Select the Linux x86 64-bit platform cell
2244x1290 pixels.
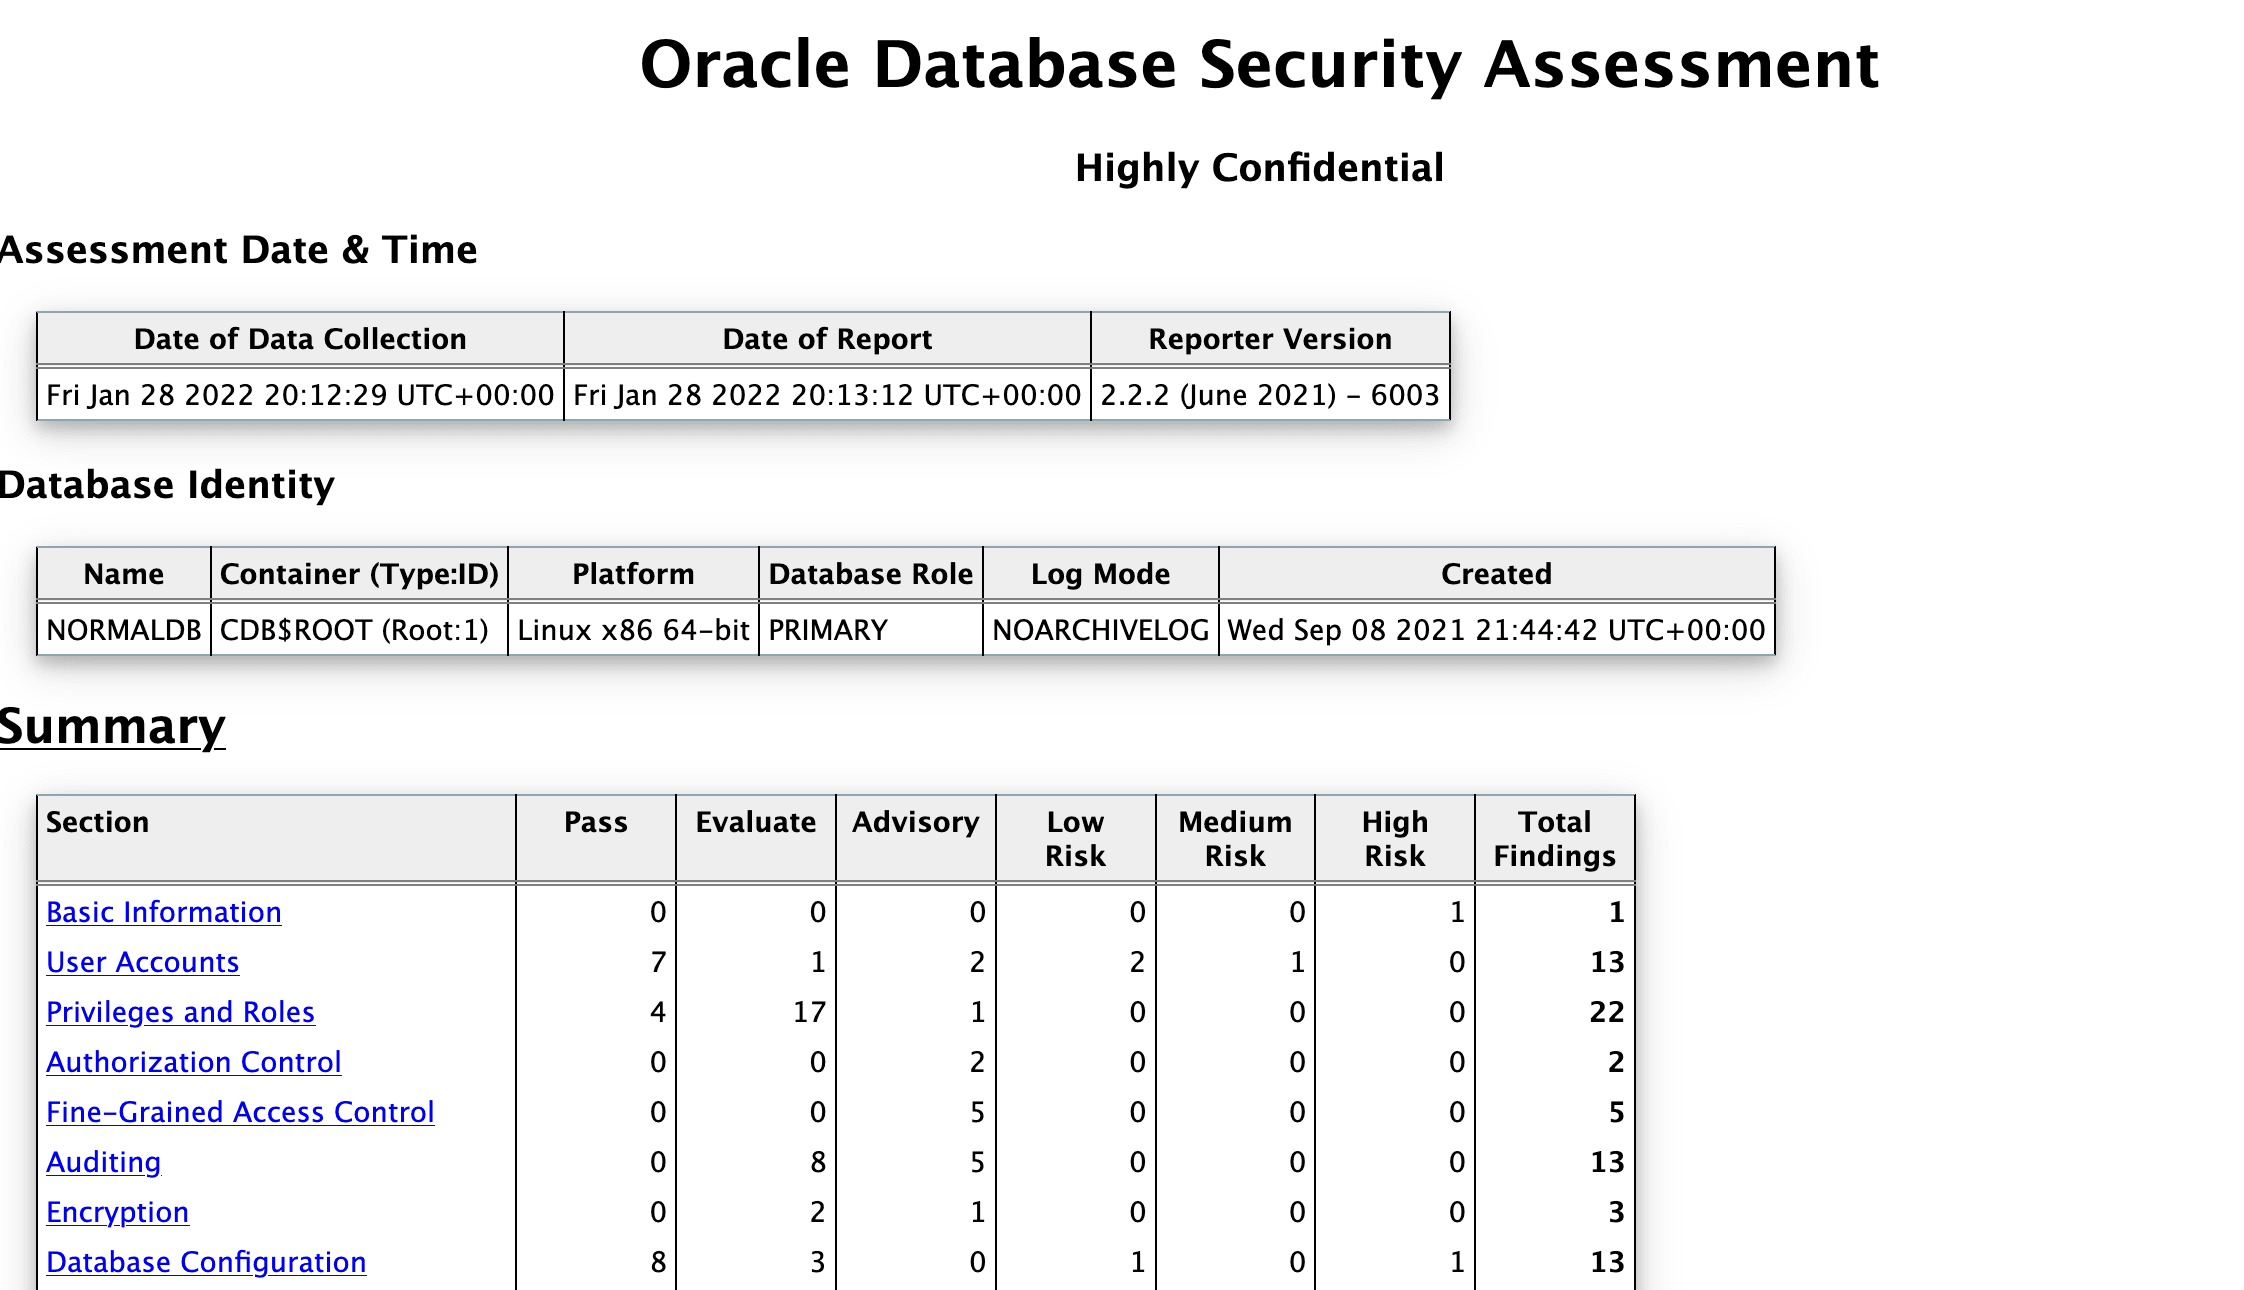(x=633, y=630)
